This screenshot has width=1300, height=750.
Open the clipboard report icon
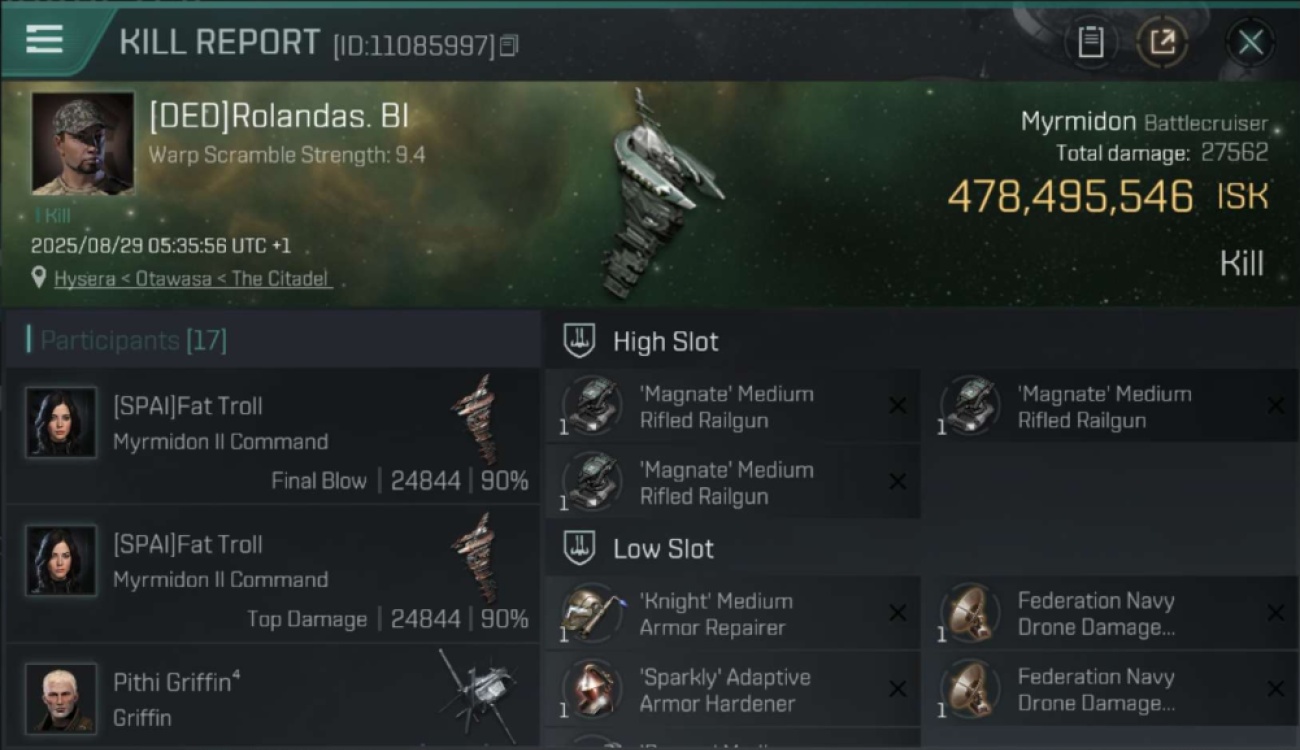[x=1090, y=42]
